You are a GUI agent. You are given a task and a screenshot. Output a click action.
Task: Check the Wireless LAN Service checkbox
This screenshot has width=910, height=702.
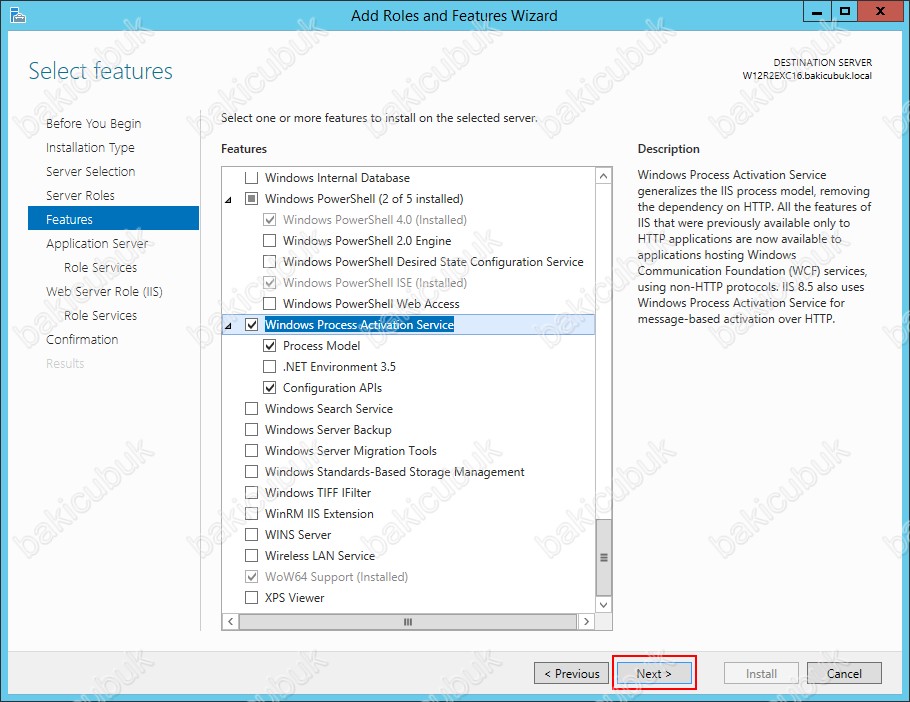coord(251,556)
